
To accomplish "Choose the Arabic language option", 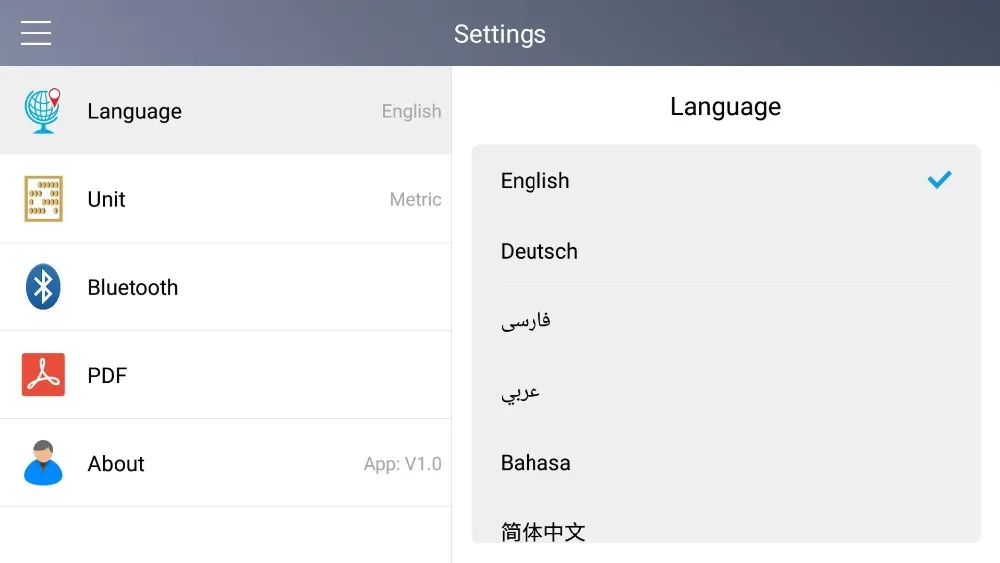I will (x=521, y=392).
